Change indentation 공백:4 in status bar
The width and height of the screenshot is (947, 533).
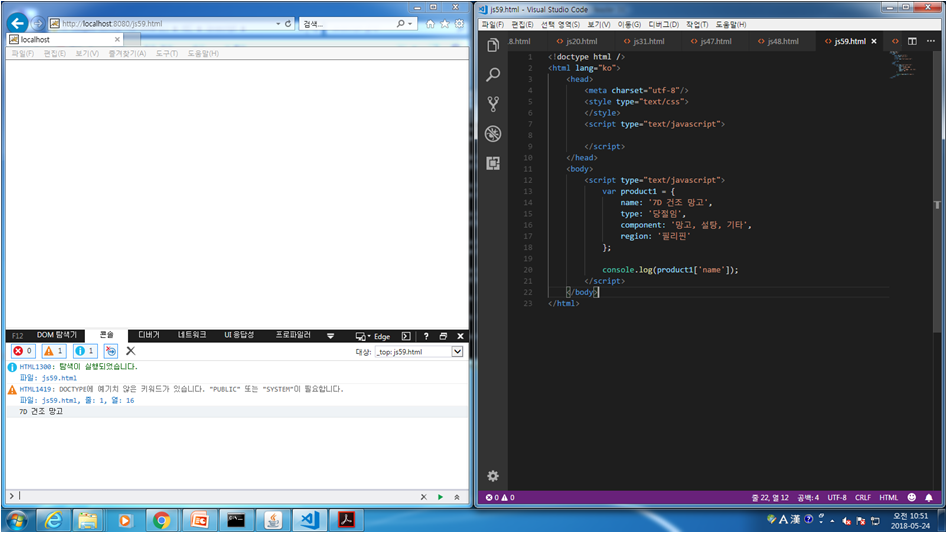(x=807, y=497)
